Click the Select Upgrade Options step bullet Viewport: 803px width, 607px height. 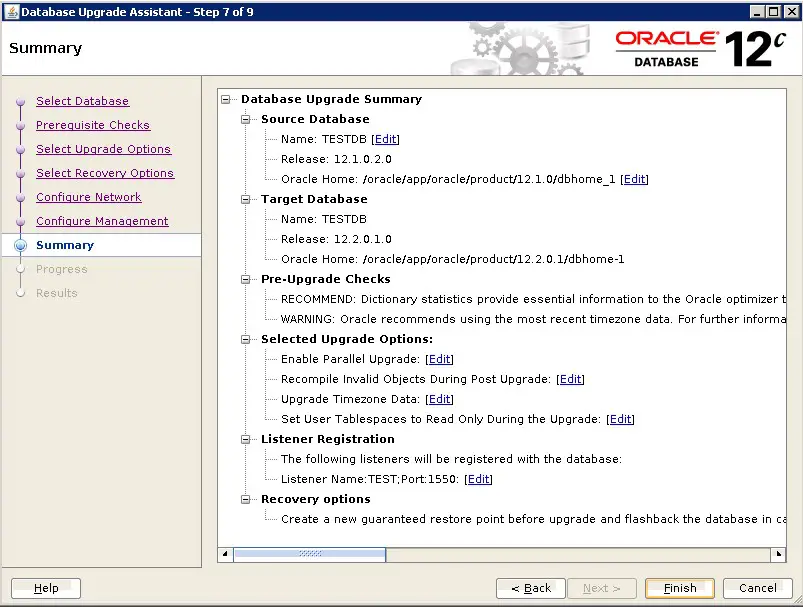tap(20, 150)
